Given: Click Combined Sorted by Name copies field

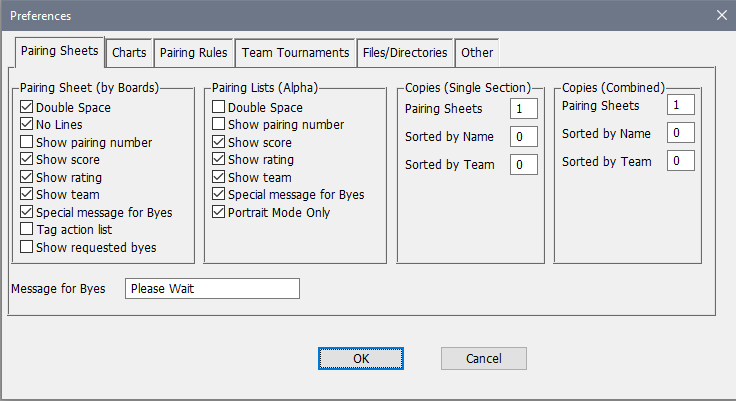Looking at the screenshot, I should pyautogui.click(x=681, y=133).
